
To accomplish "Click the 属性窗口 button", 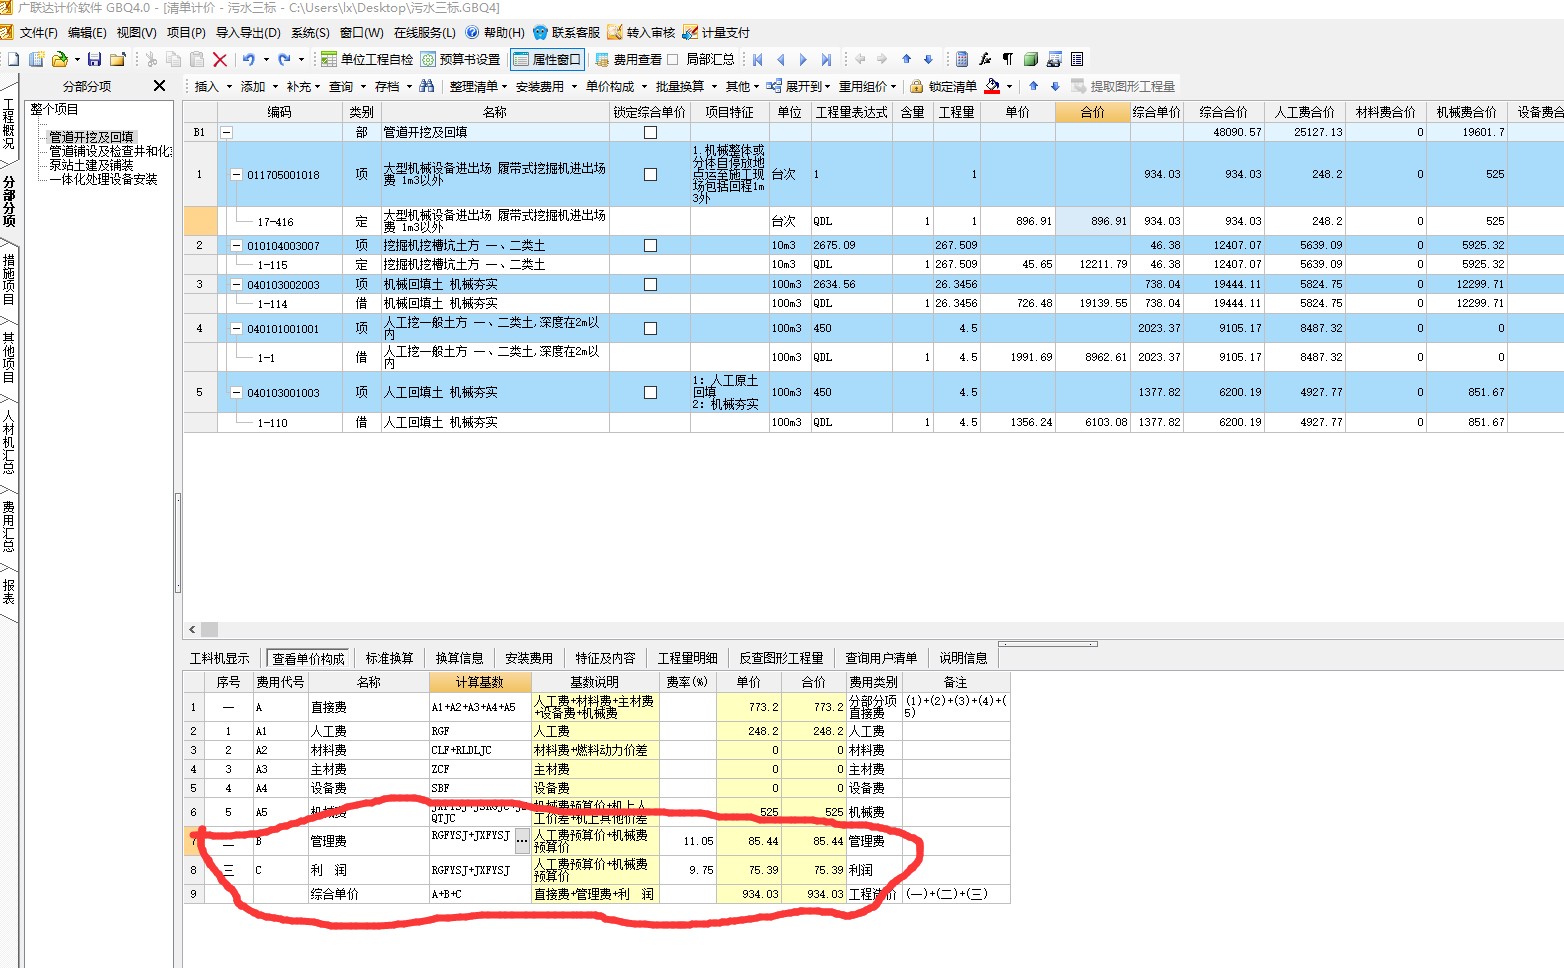I will [x=547, y=60].
